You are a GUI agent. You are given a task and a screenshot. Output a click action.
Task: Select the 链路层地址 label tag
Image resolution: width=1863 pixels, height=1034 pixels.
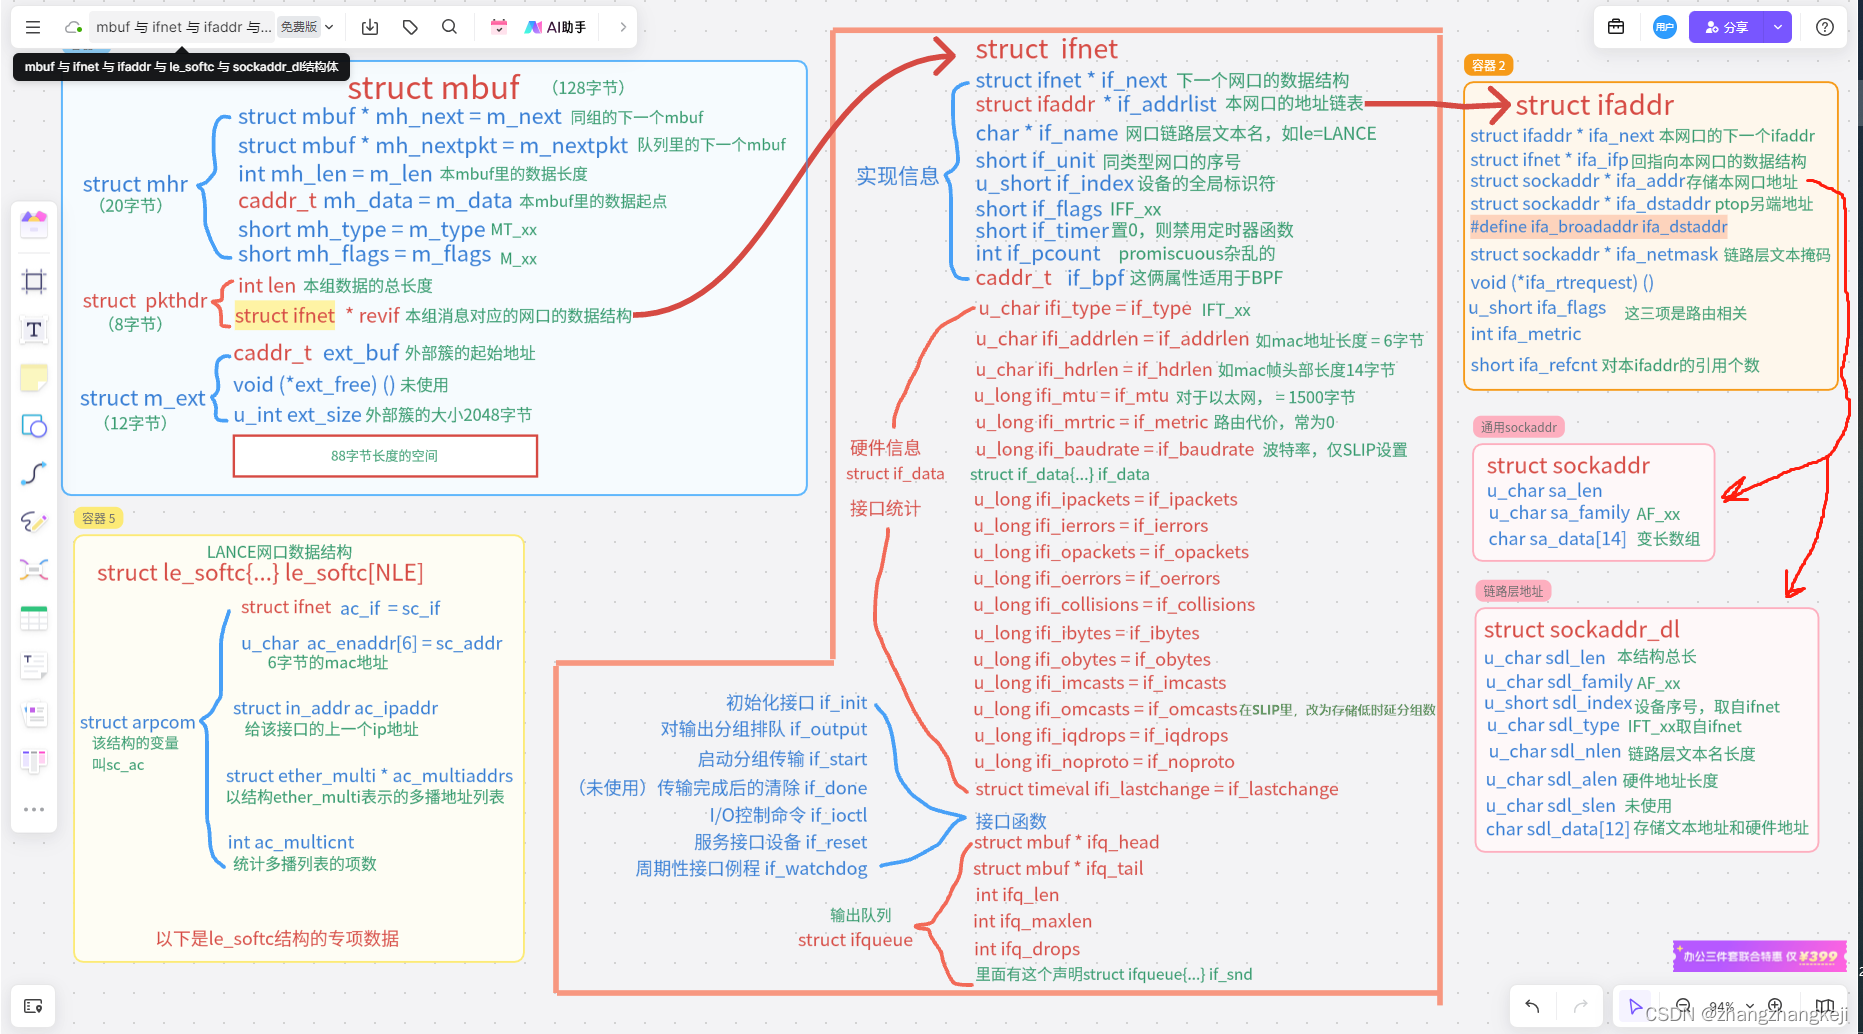[x=1513, y=591]
